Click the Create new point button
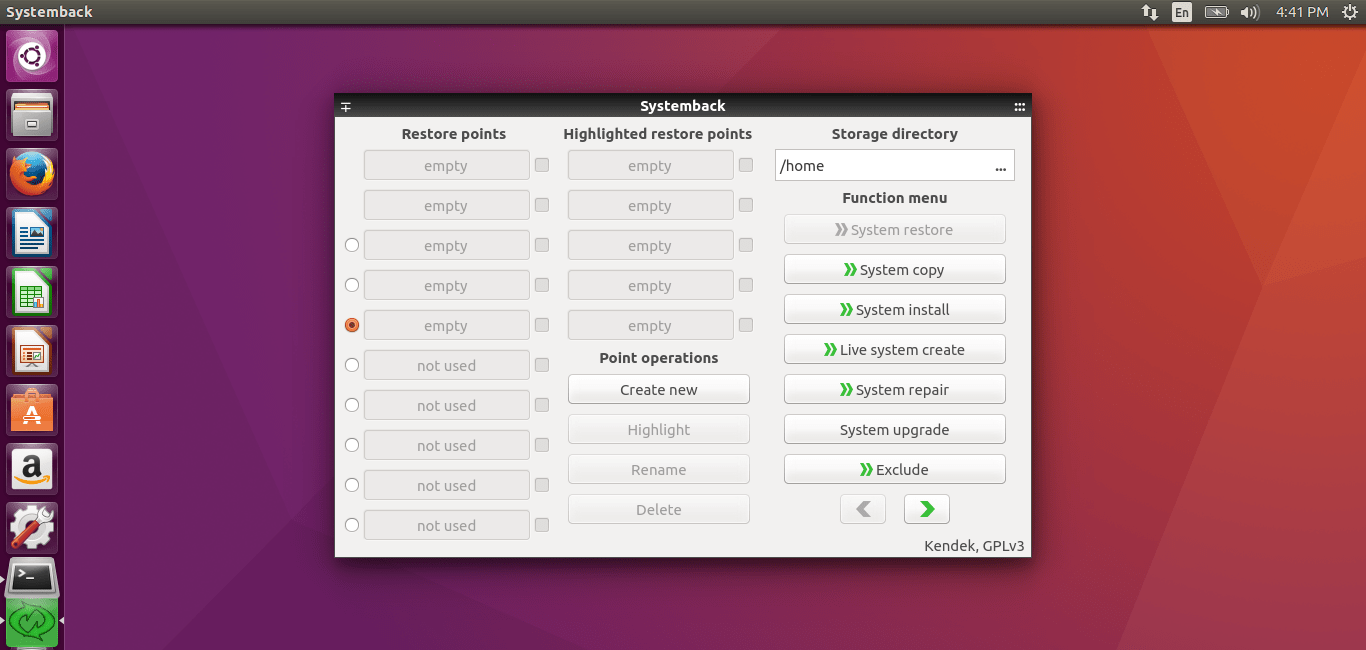 coord(658,389)
